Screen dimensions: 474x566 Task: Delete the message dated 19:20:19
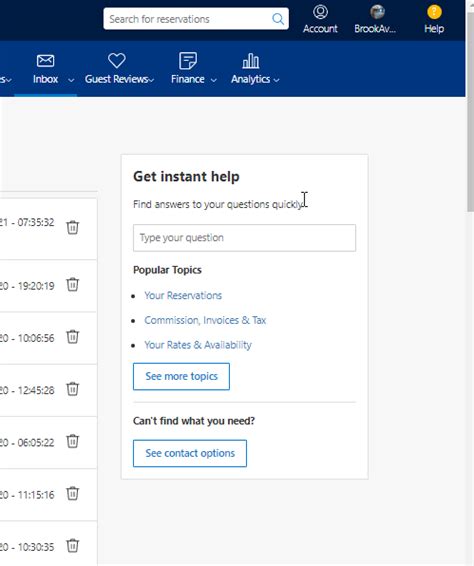click(x=73, y=284)
